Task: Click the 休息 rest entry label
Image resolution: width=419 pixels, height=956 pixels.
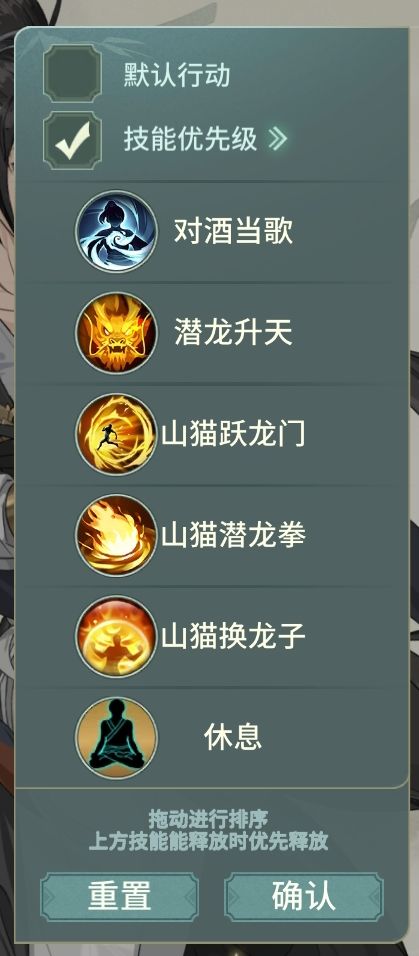Action: pyautogui.click(x=233, y=738)
